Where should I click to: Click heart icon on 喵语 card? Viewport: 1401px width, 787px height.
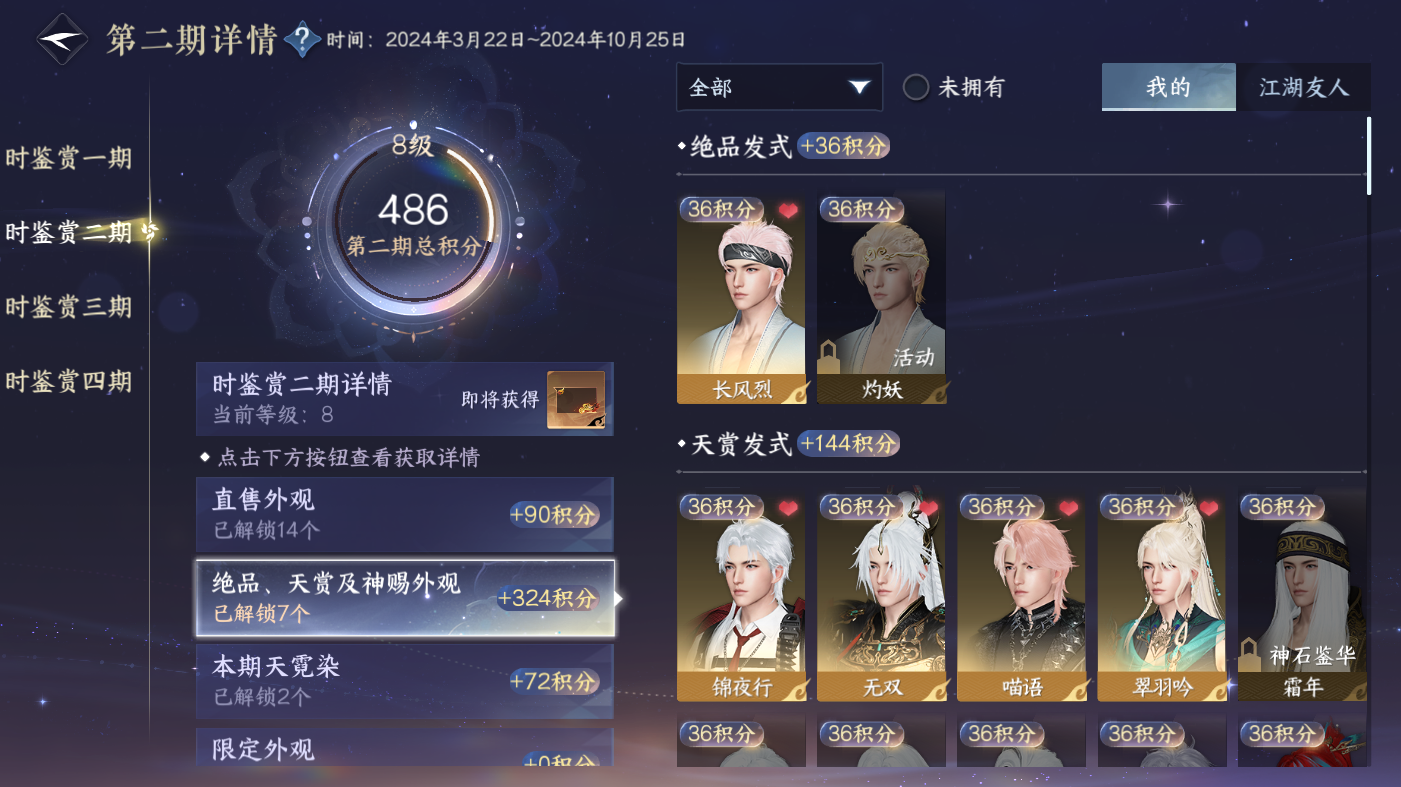point(1068,508)
